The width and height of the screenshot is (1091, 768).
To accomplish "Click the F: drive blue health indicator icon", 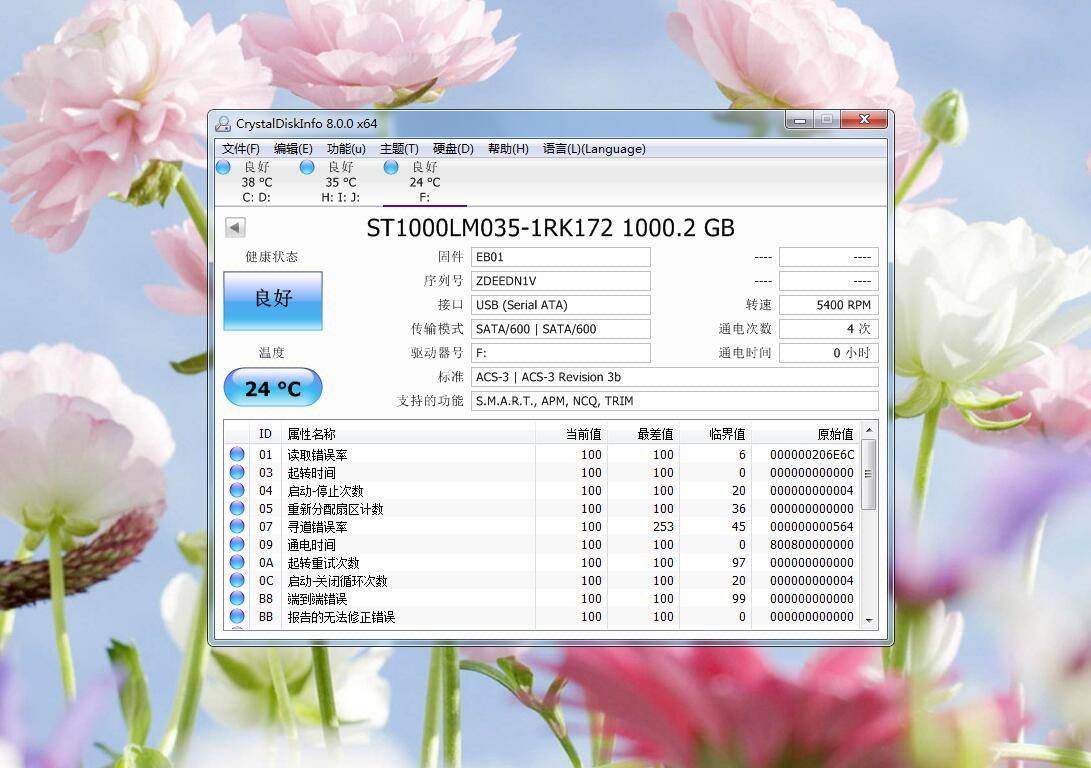I will [389, 167].
